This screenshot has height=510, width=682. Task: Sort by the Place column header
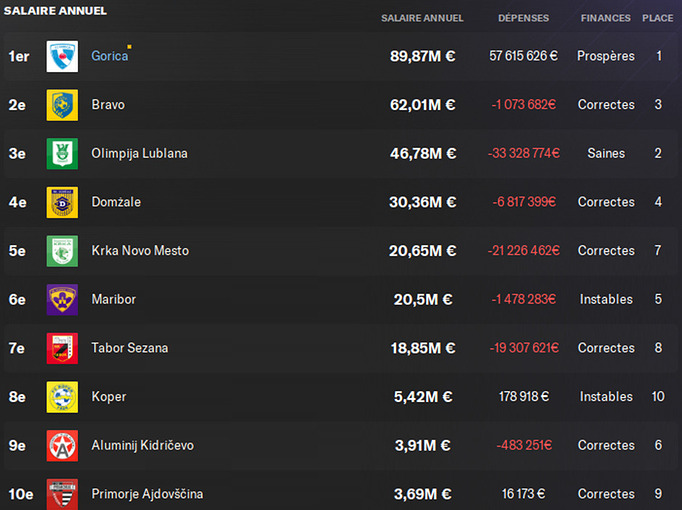pos(658,18)
